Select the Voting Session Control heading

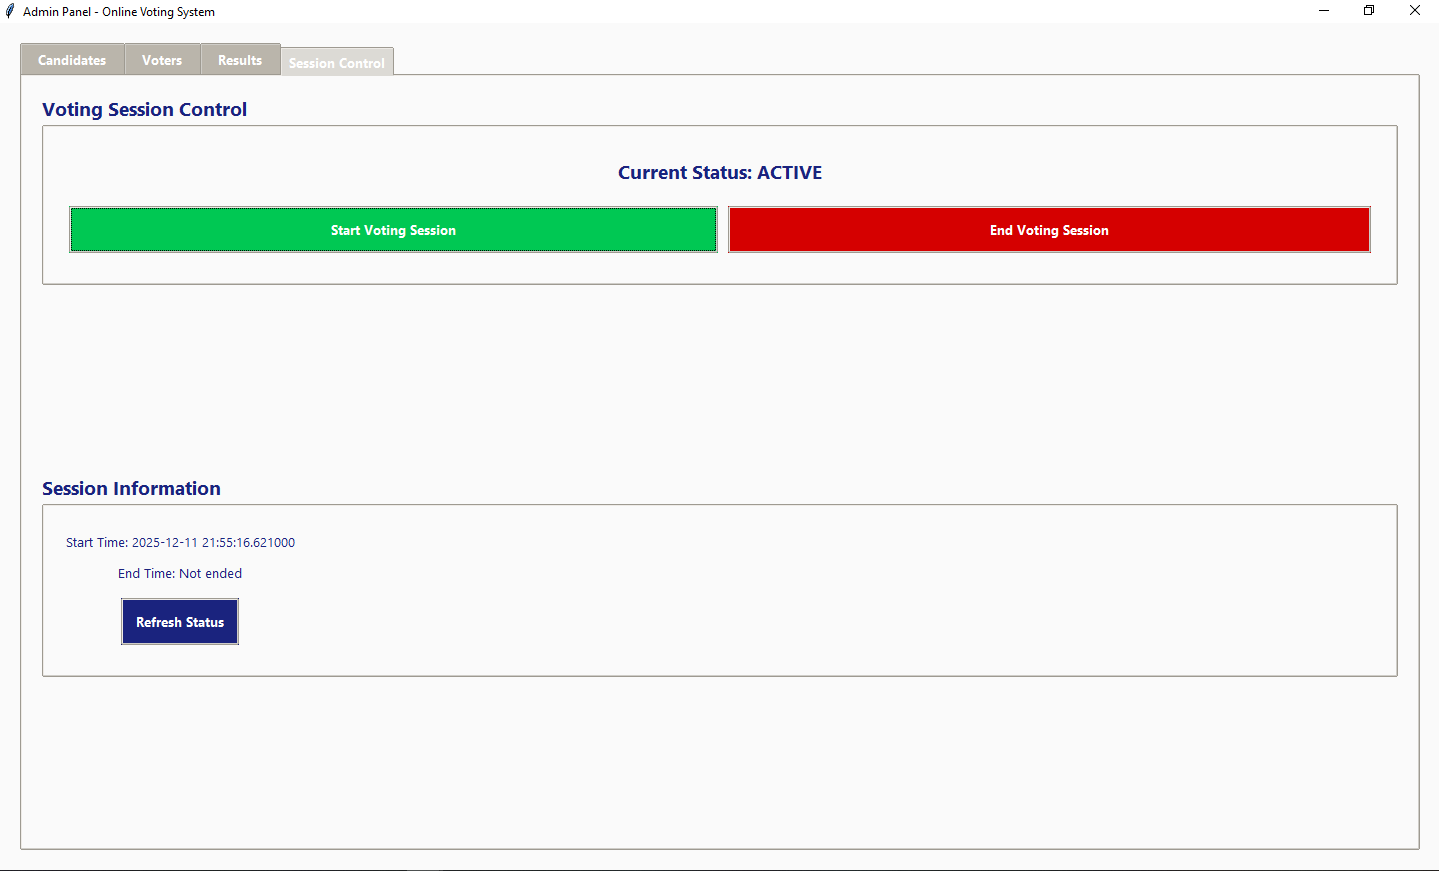point(144,109)
